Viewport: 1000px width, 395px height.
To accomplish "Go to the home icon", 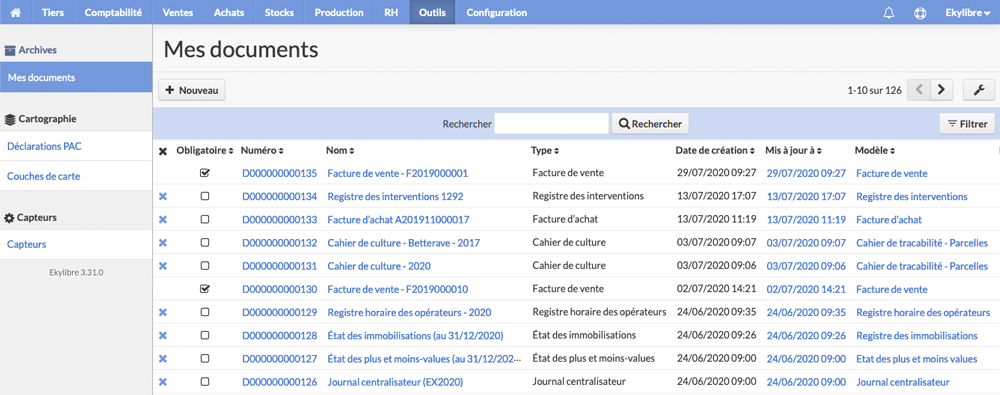I will coord(15,12).
